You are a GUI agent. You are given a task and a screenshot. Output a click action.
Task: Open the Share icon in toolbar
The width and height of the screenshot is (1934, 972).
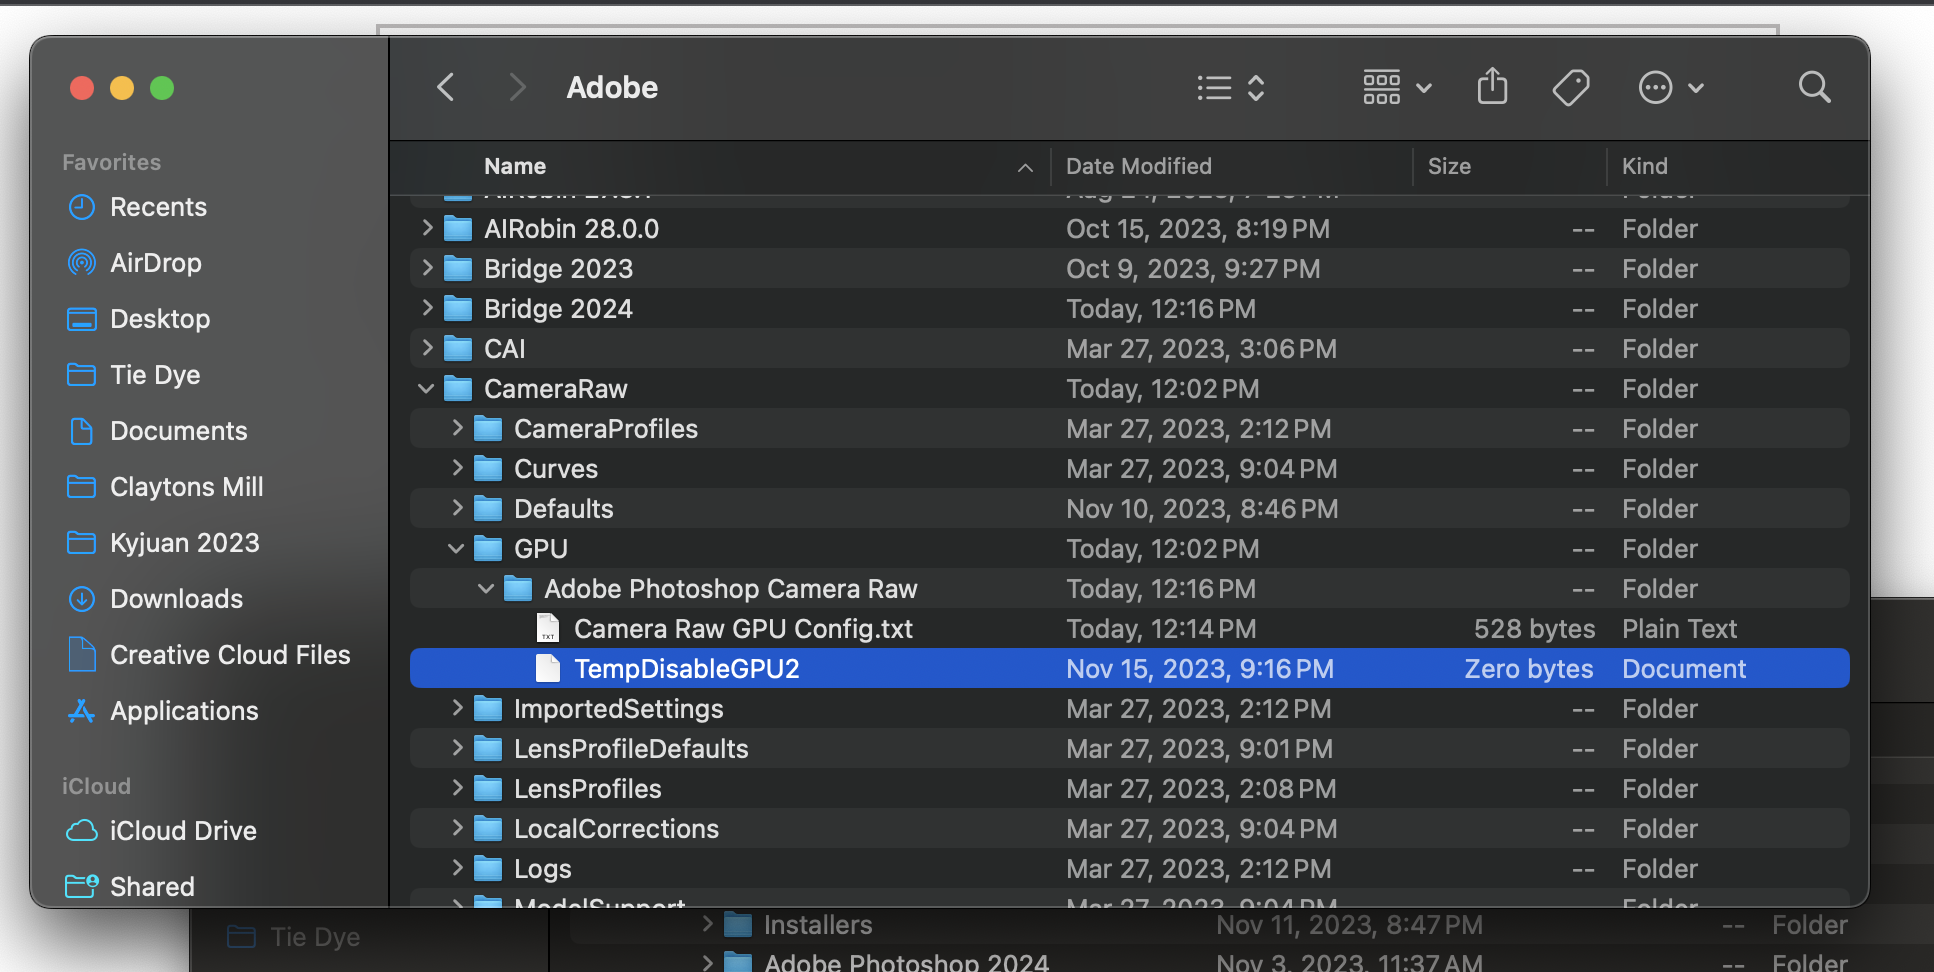point(1492,87)
